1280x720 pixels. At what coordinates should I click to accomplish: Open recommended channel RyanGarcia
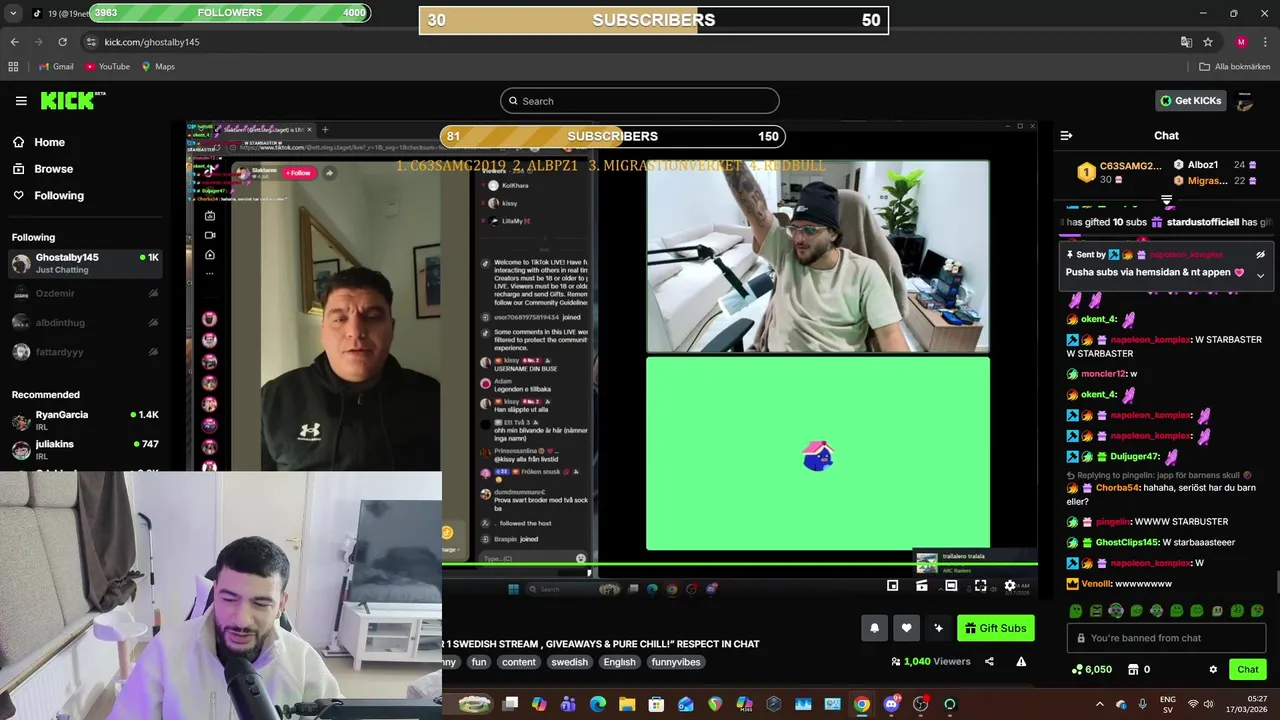pyautogui.click(x=86, y=420)
